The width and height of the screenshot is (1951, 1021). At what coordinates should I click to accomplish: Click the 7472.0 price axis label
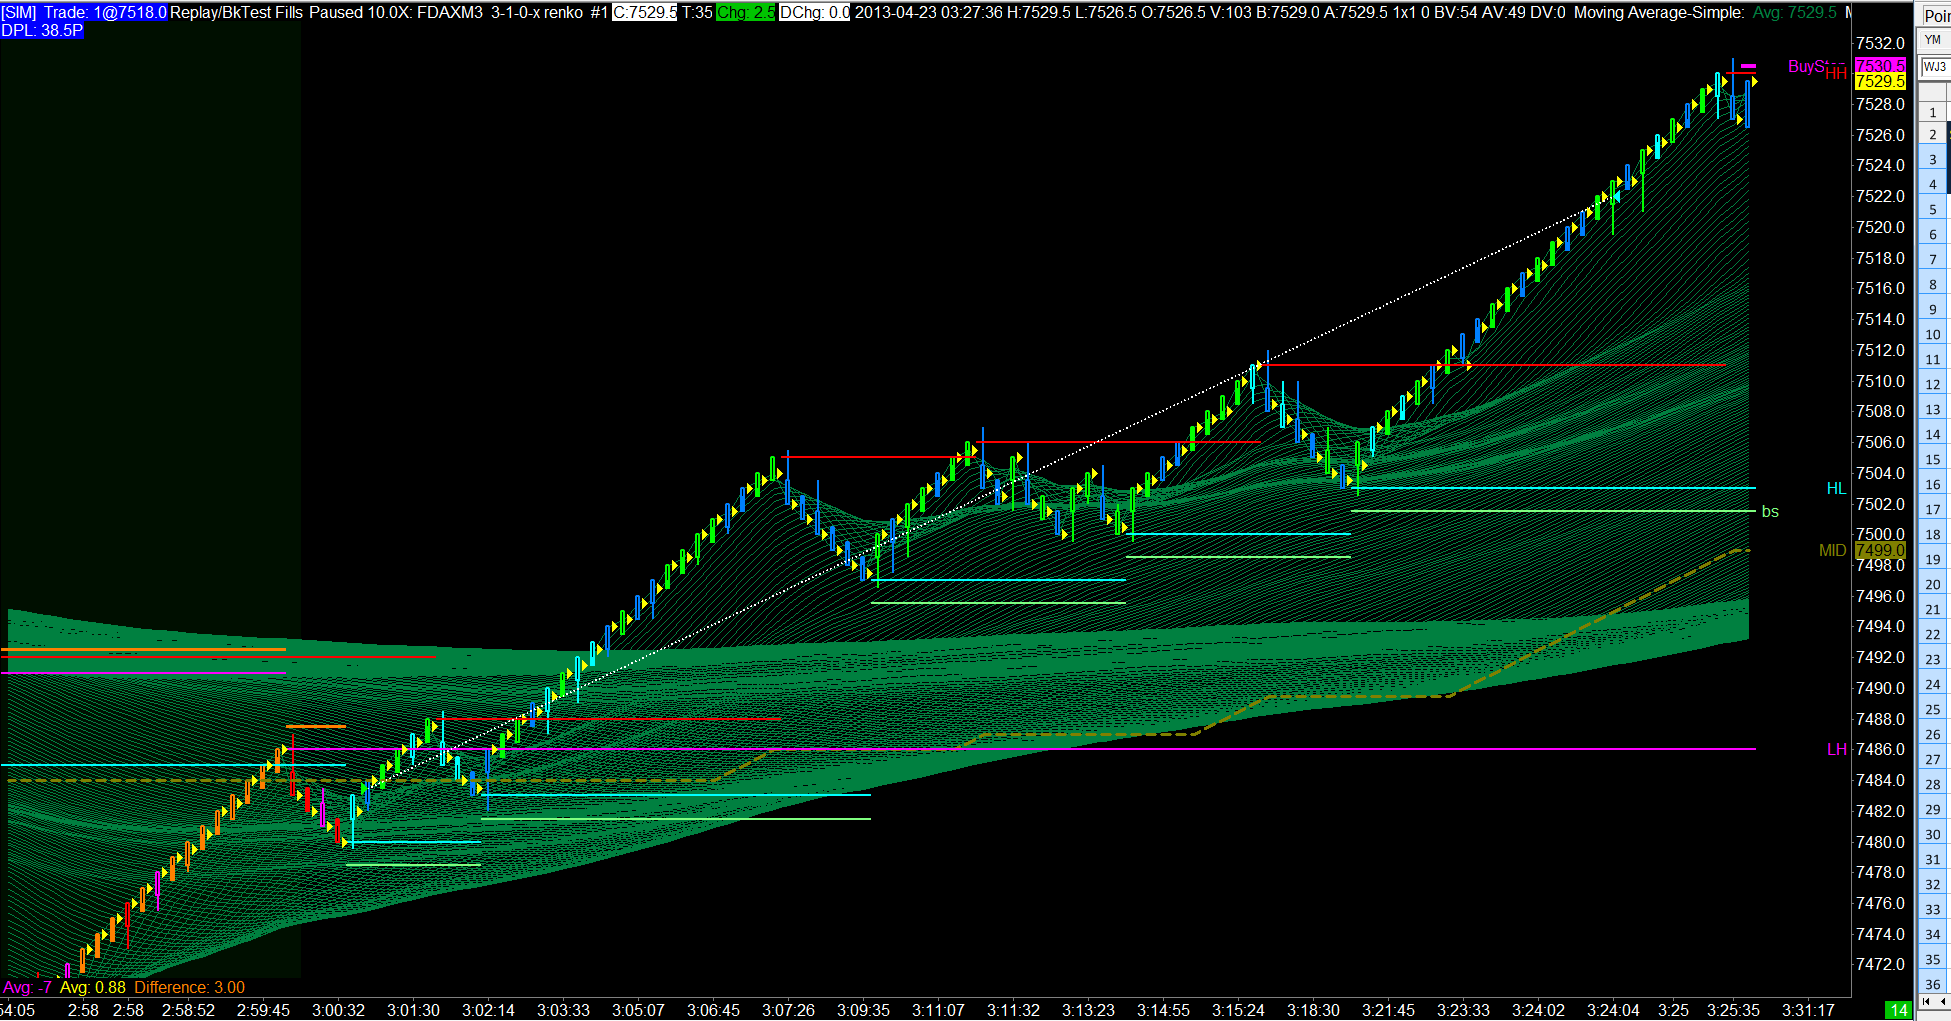pos(1880,964)
